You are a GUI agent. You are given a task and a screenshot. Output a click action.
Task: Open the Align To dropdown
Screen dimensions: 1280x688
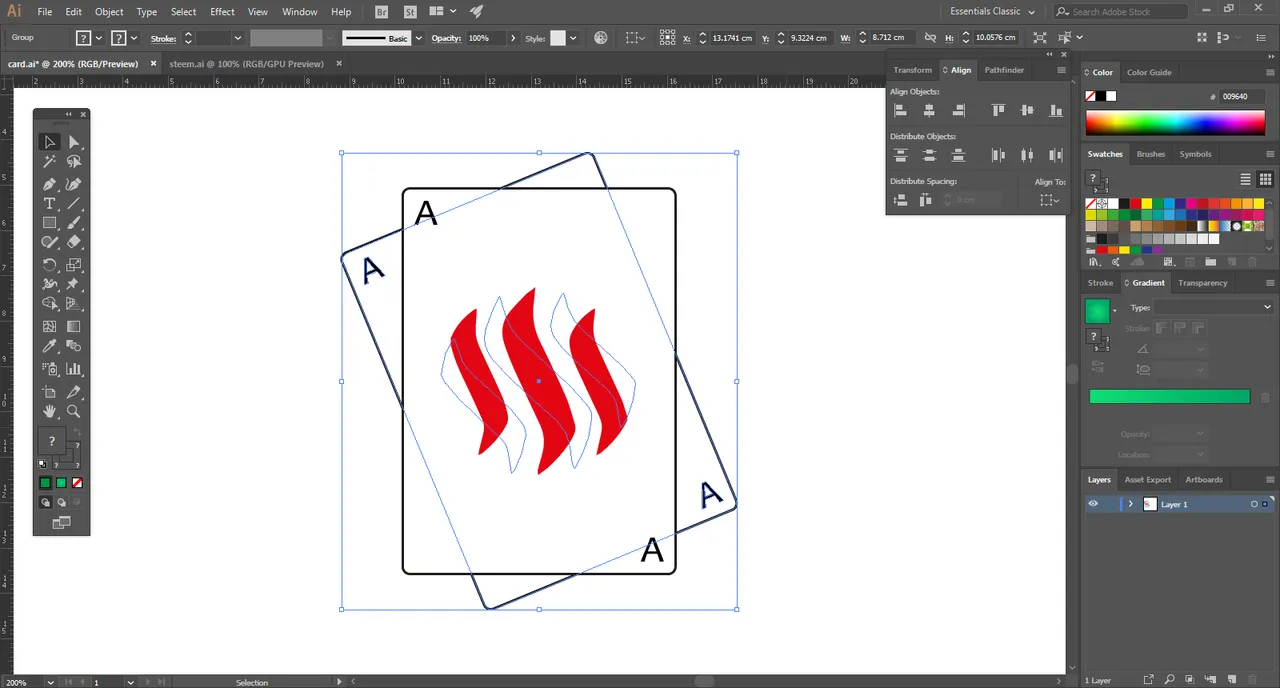1049,200
